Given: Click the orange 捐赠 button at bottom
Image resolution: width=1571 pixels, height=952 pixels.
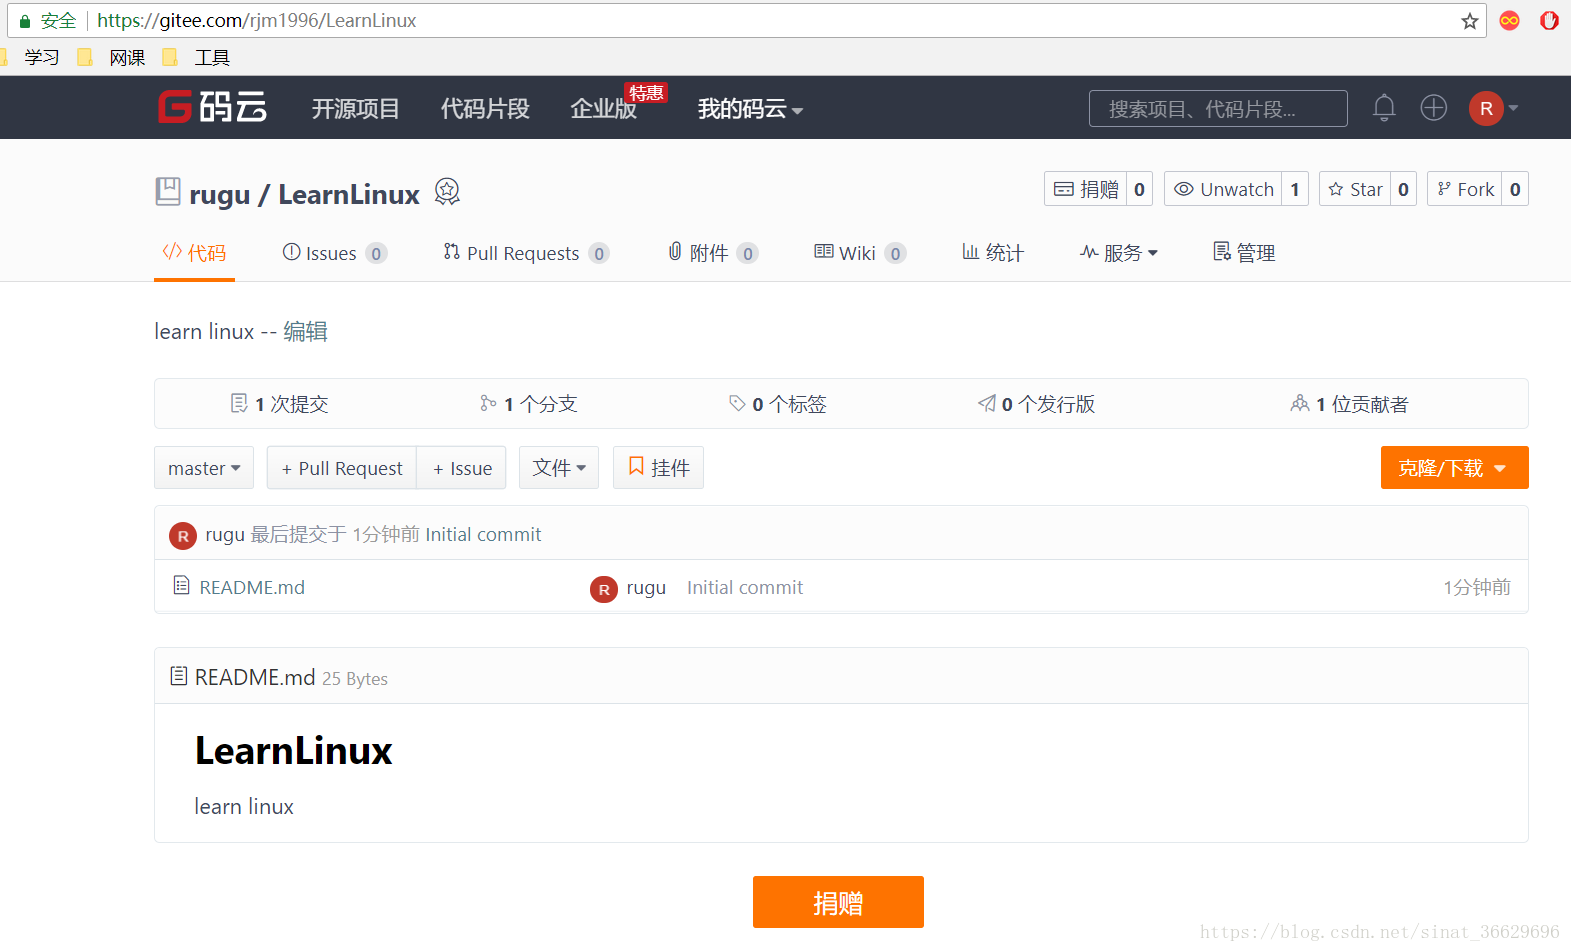Looking at the screenshot, I should coord(838,902).
